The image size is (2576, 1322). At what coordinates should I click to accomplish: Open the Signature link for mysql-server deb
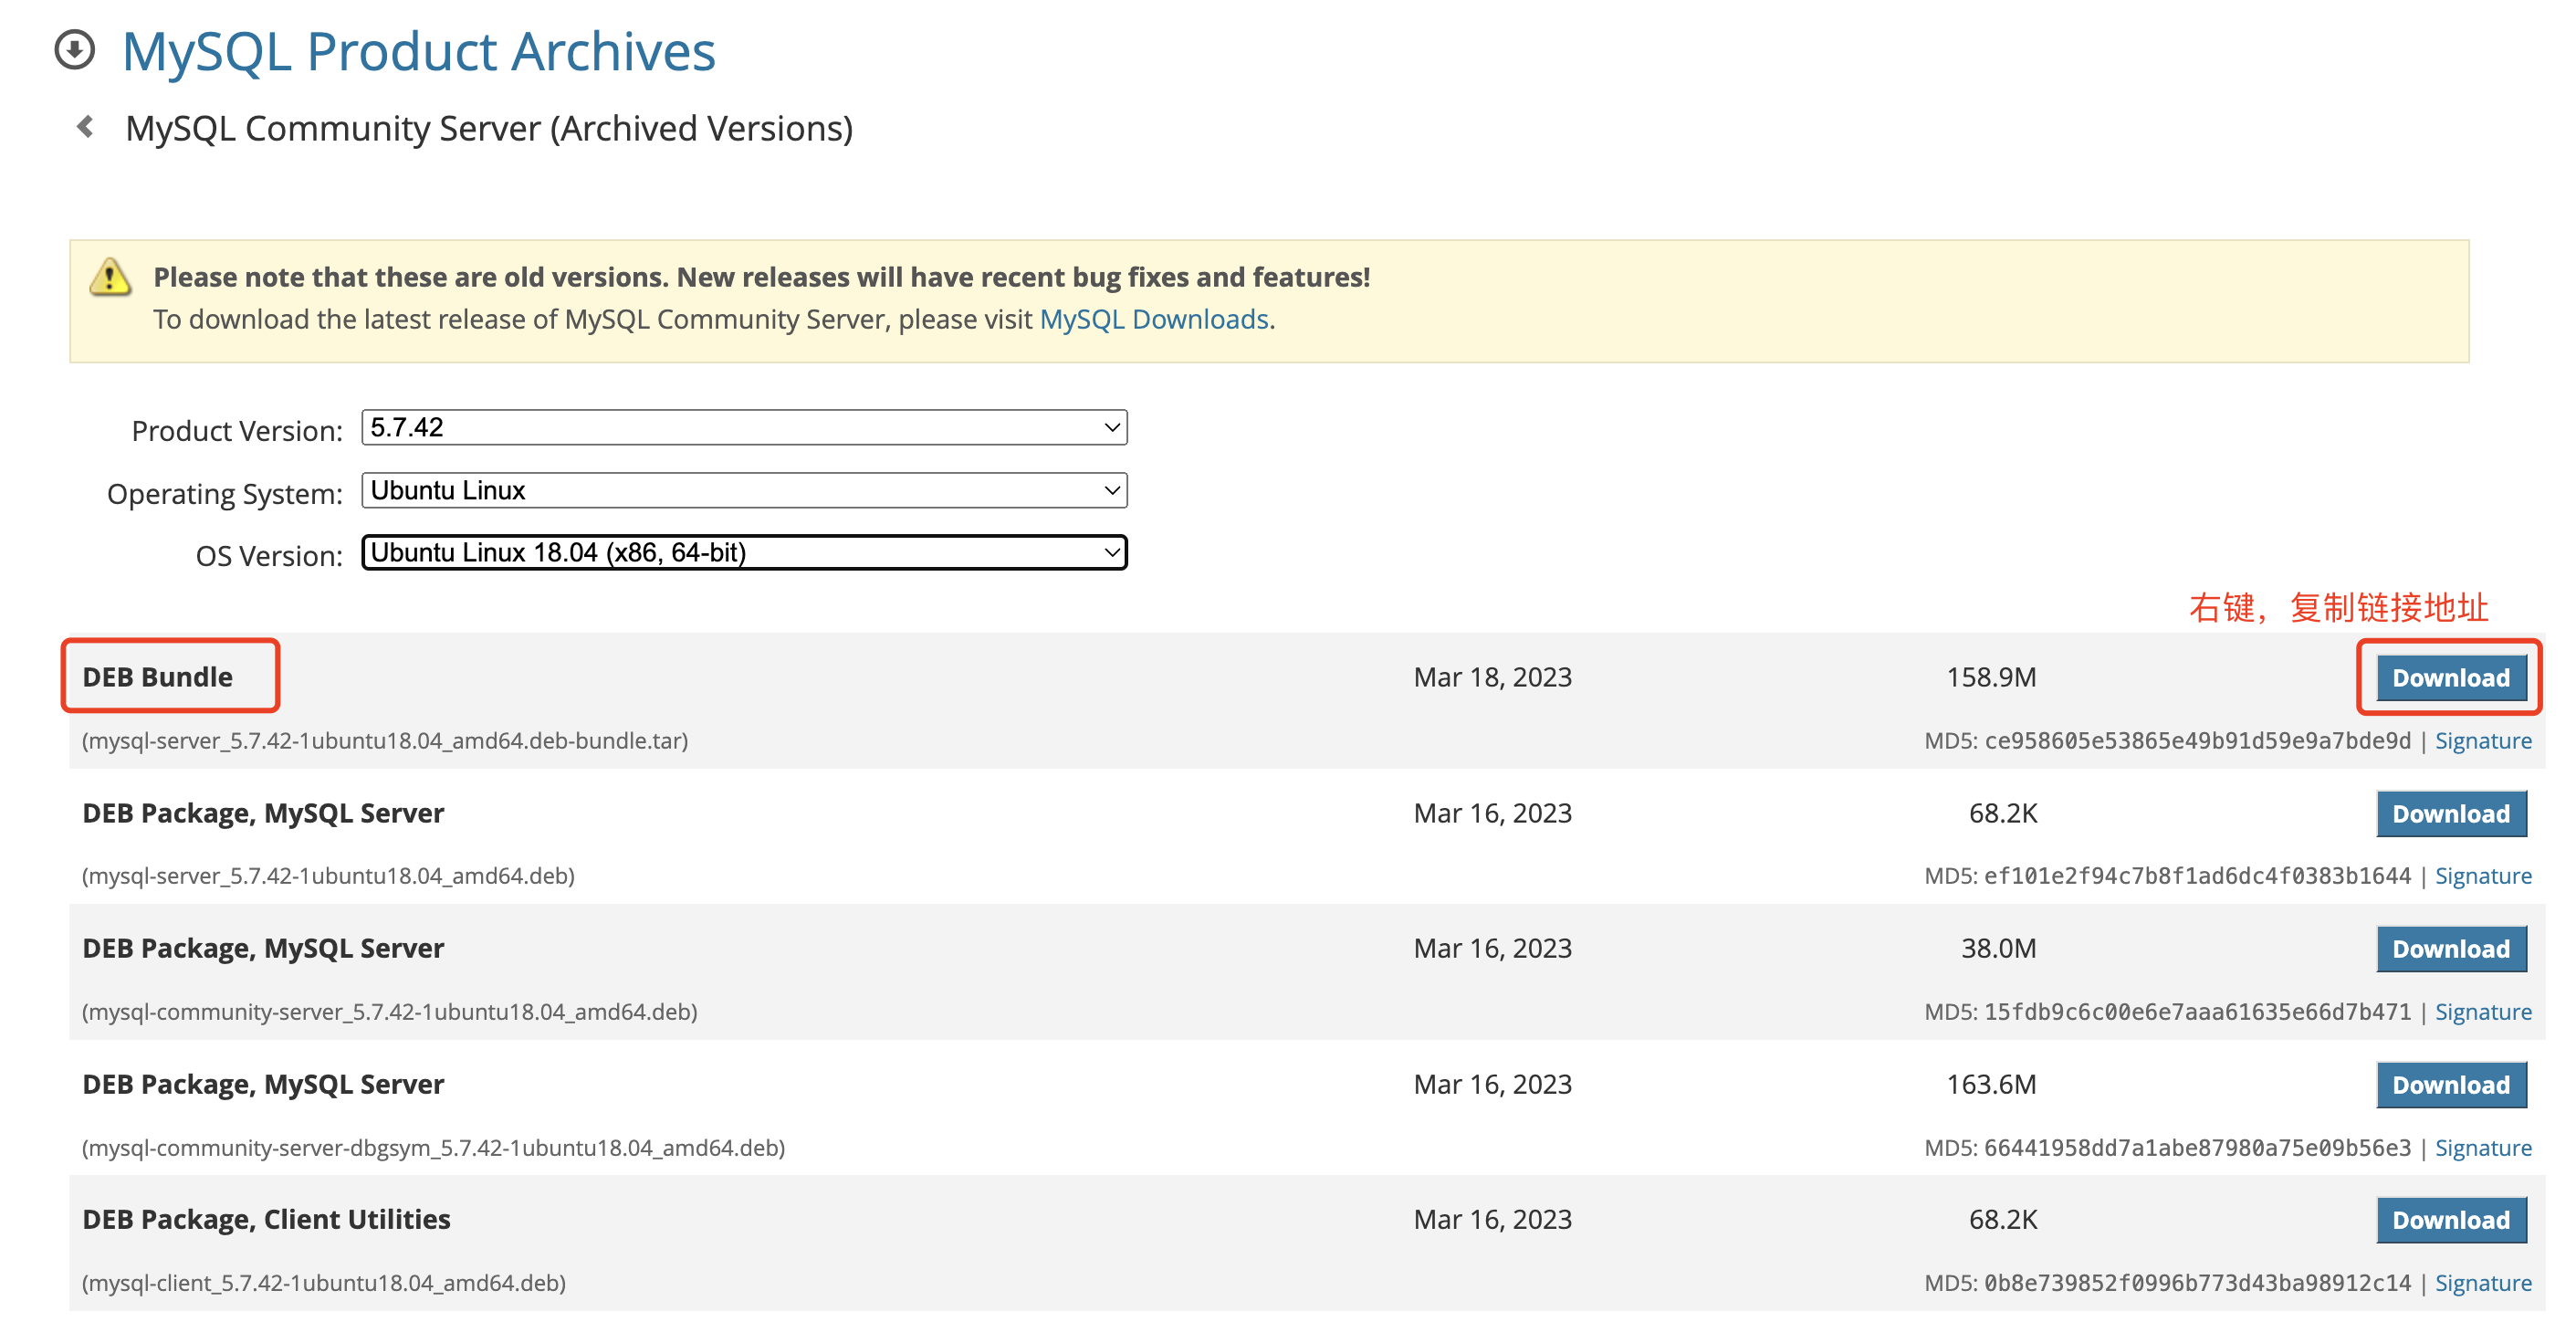pyautogui.click(x=2482, y=876)
